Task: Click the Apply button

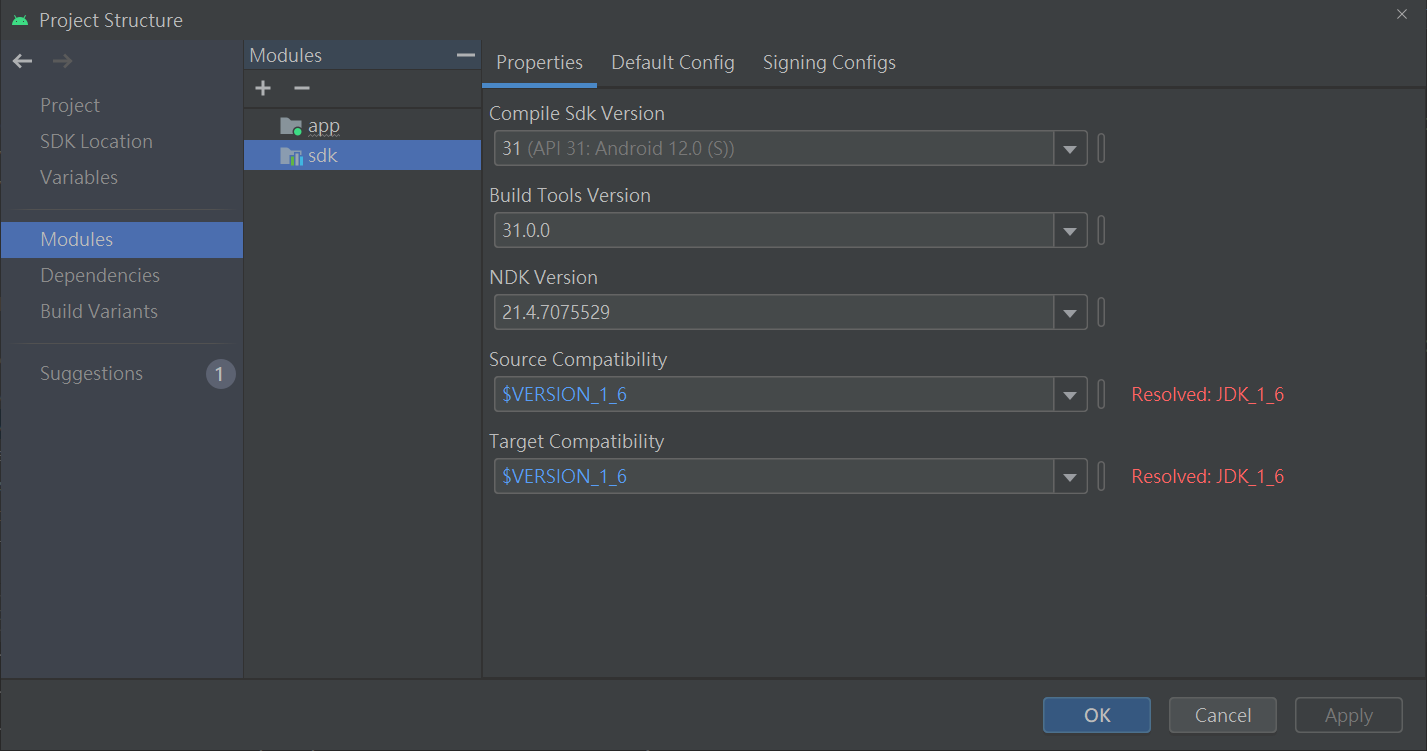Action: [1349, 715]
